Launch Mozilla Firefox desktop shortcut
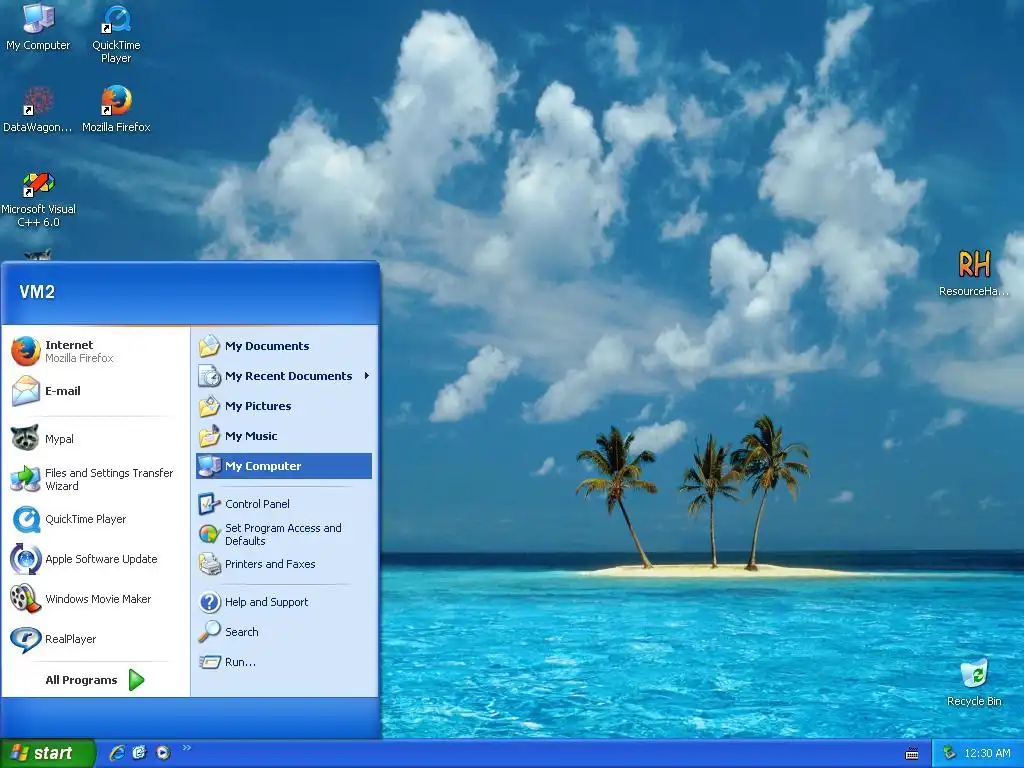This screenshot has height=768, width=1024. 116,108
